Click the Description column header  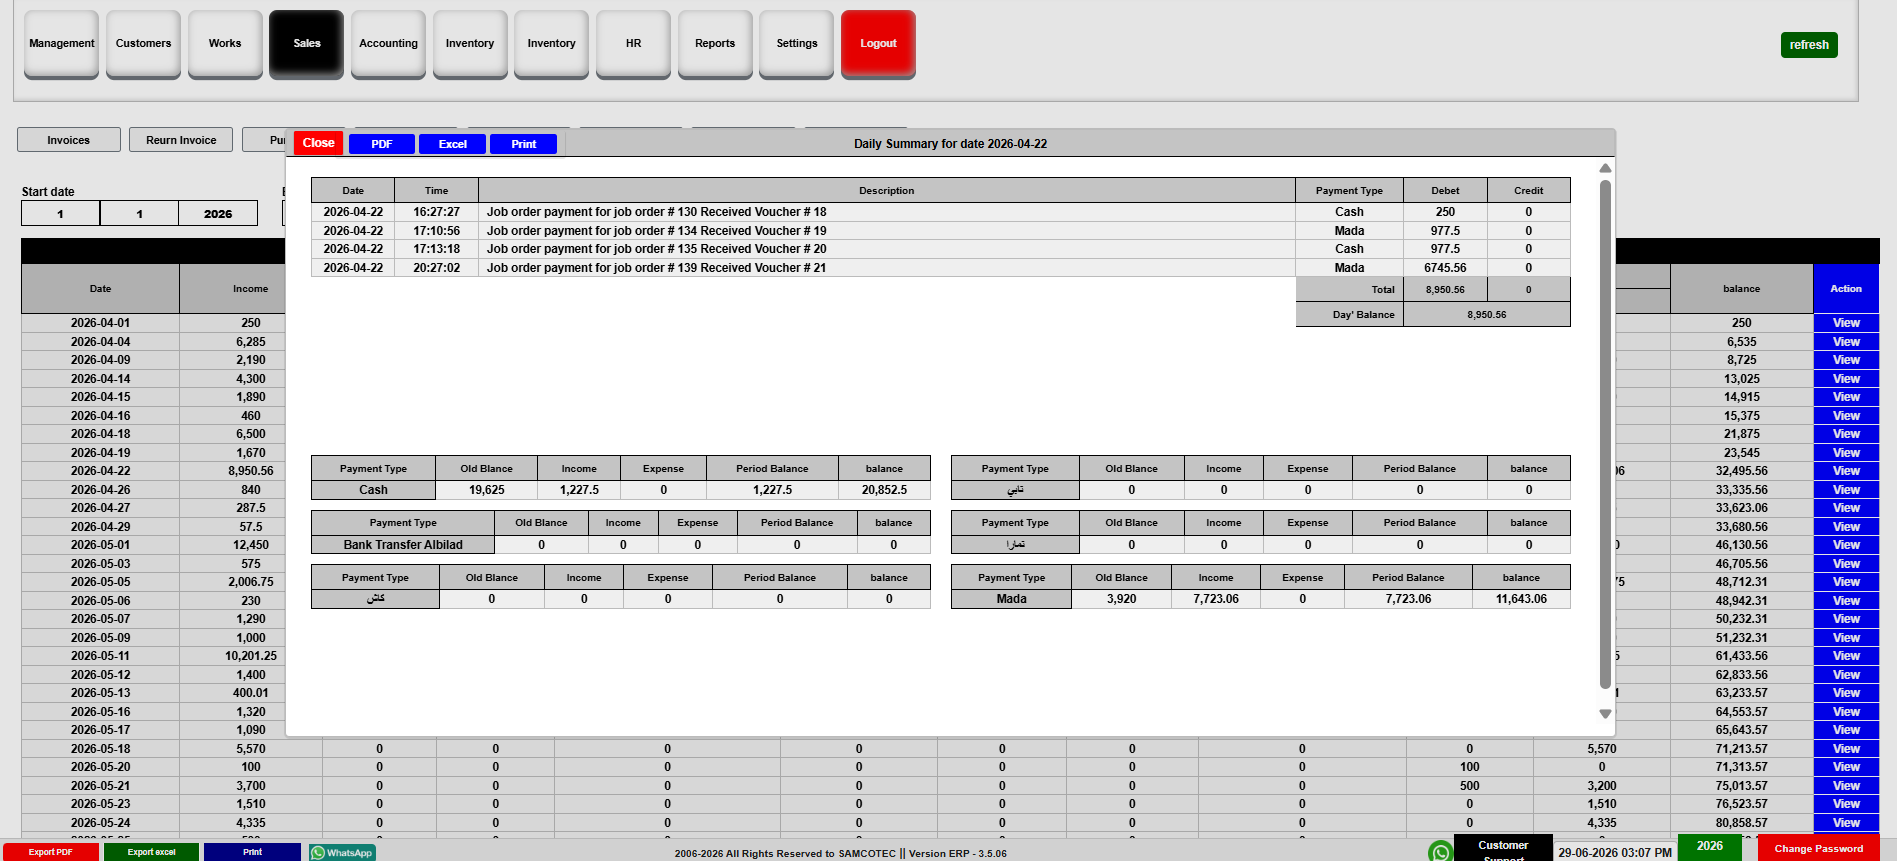(886, 191)
